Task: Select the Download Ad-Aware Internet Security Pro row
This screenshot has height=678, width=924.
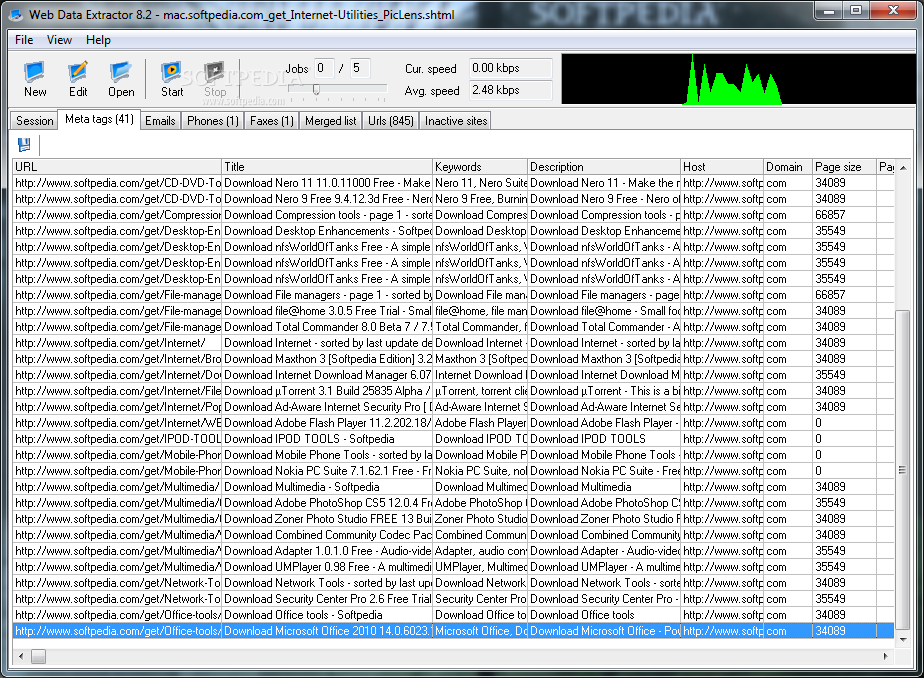Action: (x=453, y=406)
